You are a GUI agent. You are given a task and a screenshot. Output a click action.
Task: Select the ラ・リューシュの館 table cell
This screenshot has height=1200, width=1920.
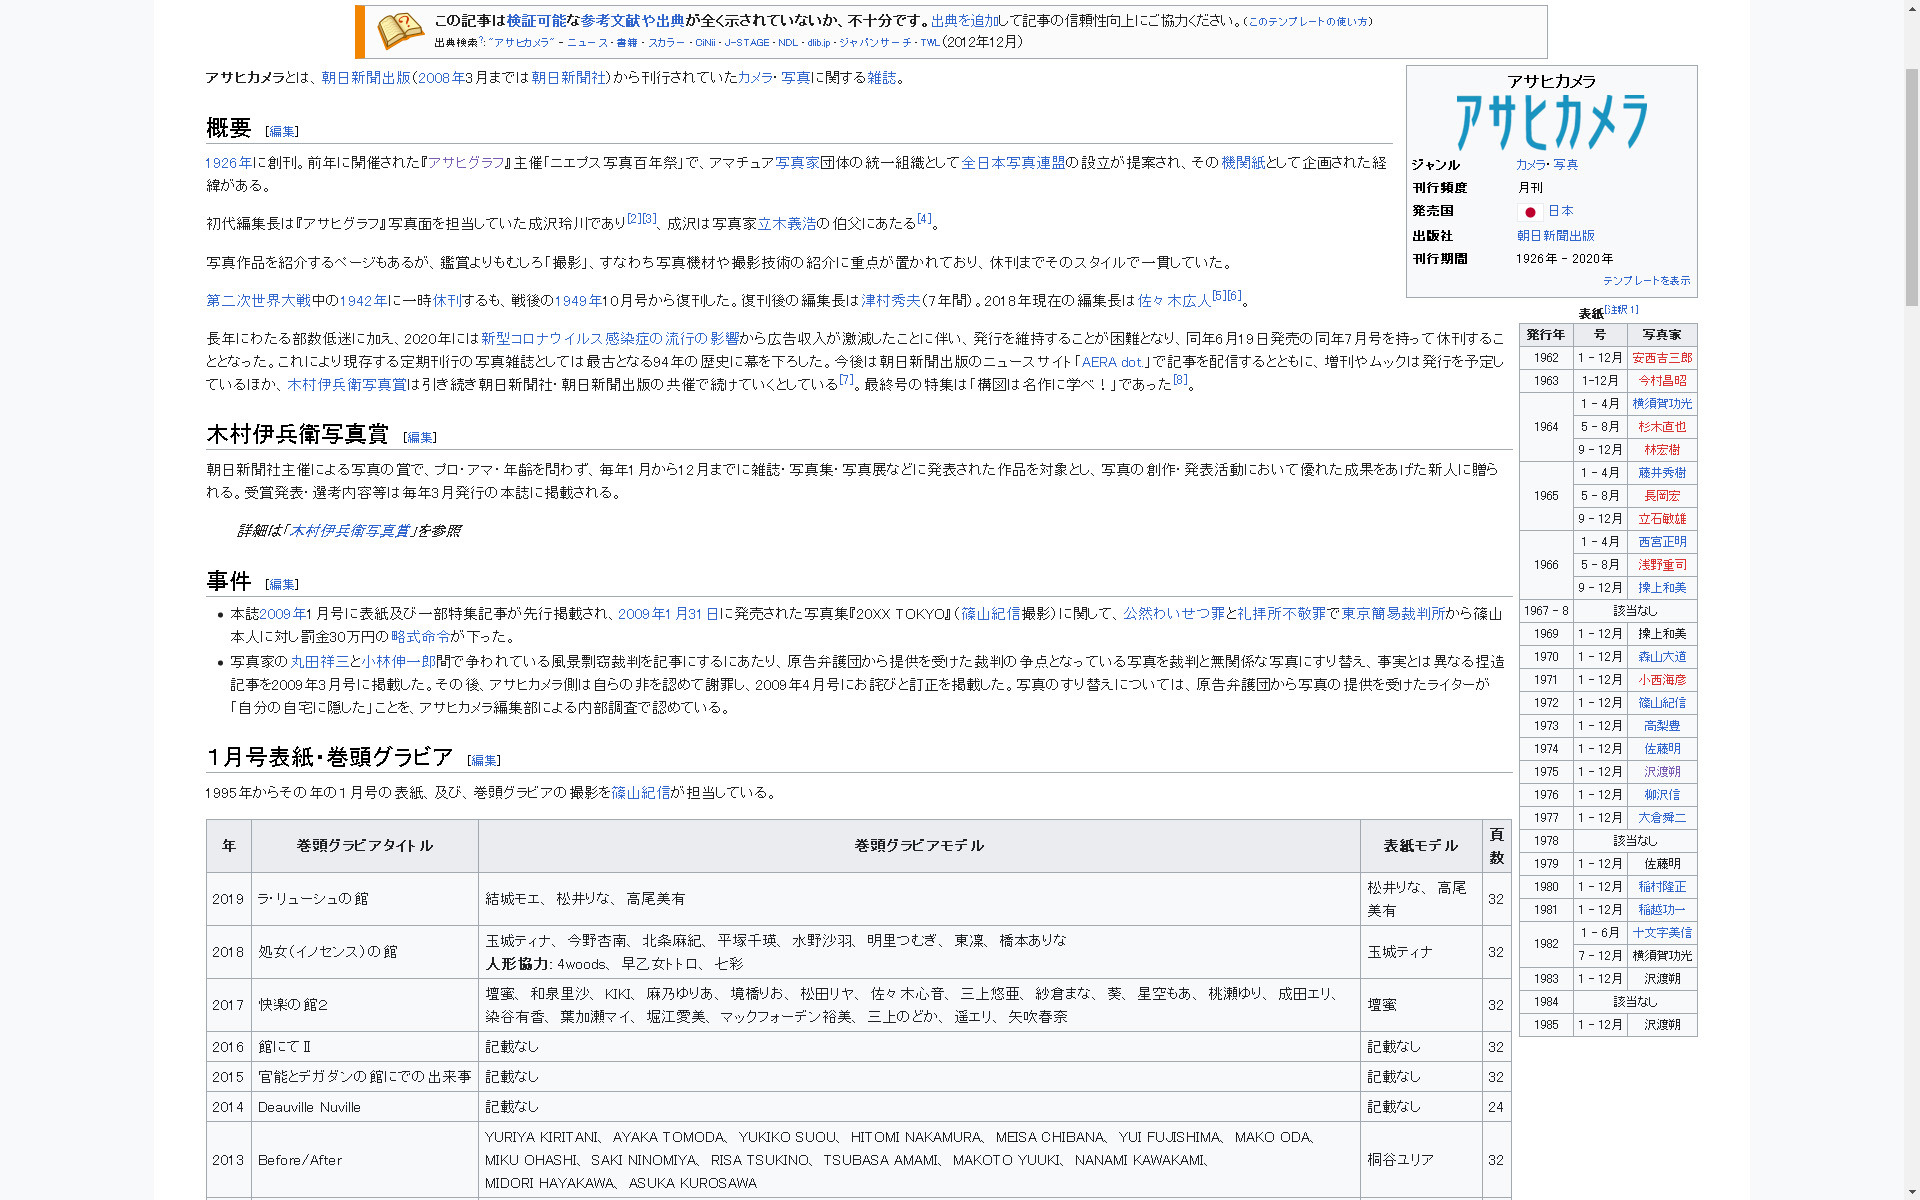(365, 899)
